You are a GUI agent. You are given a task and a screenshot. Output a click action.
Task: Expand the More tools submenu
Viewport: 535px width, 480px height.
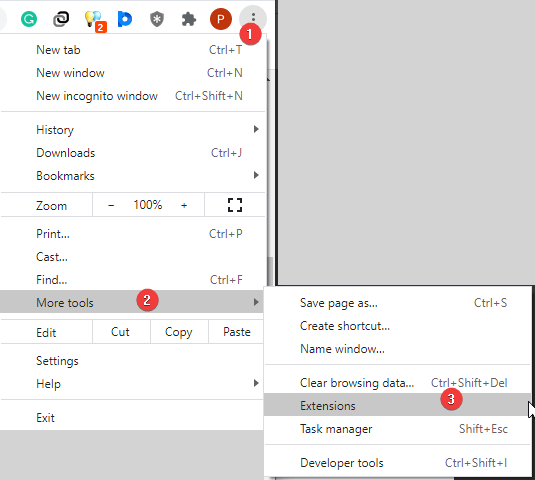[x=132, y=302]
